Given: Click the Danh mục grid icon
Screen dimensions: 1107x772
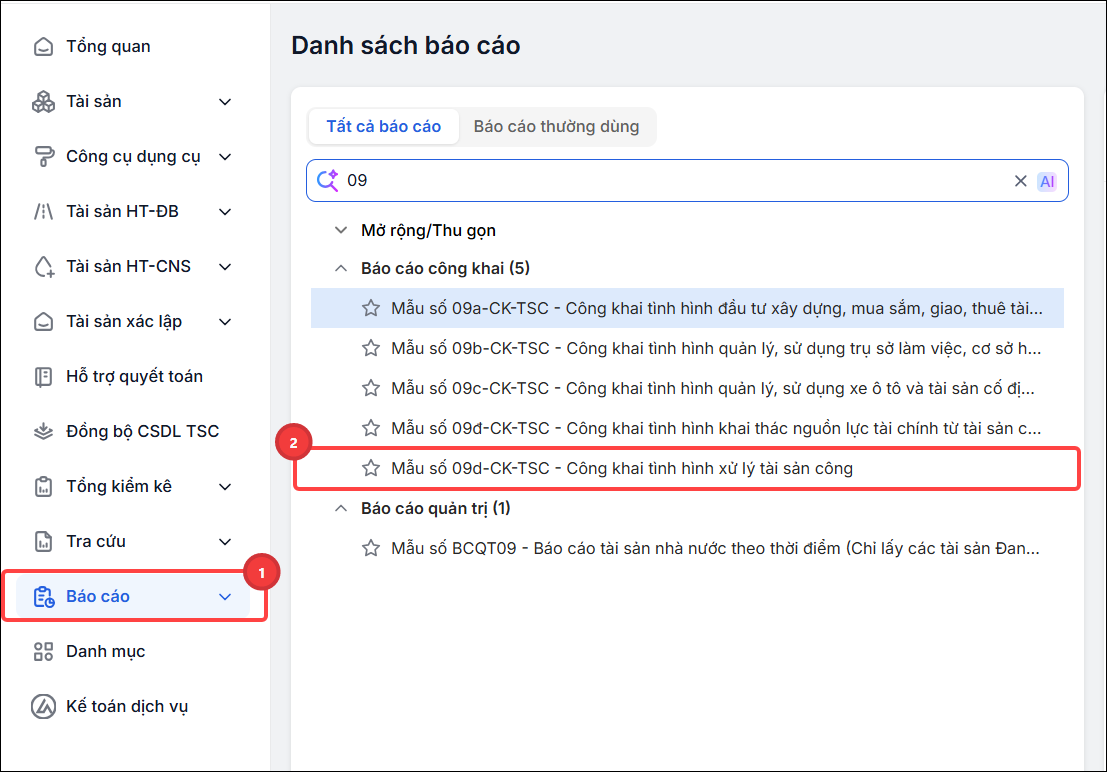Looking at the screenshot, I should pyautogui.click(x=43, y=651).
